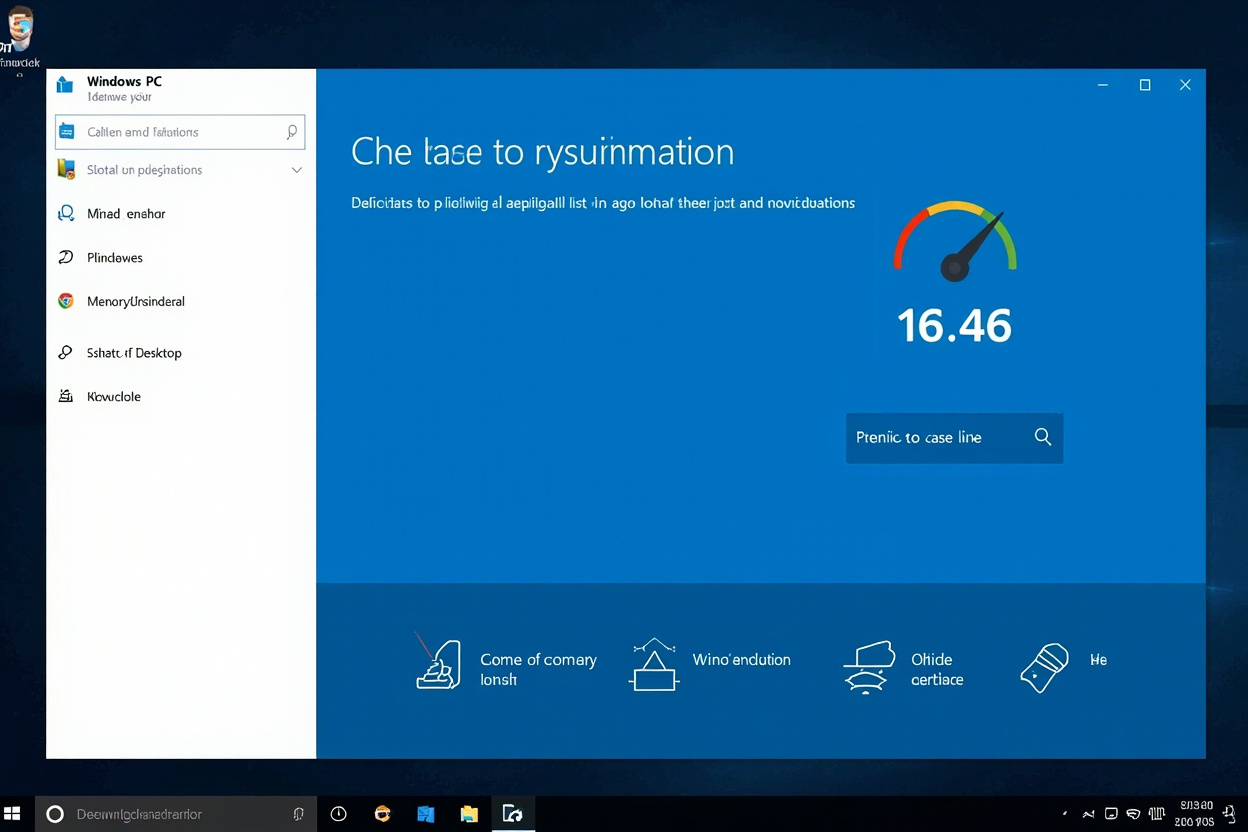Focus the 'Calten amd fatiations' search field
The width and height of the screenshot is (1248, 832).
coord(180,132)
